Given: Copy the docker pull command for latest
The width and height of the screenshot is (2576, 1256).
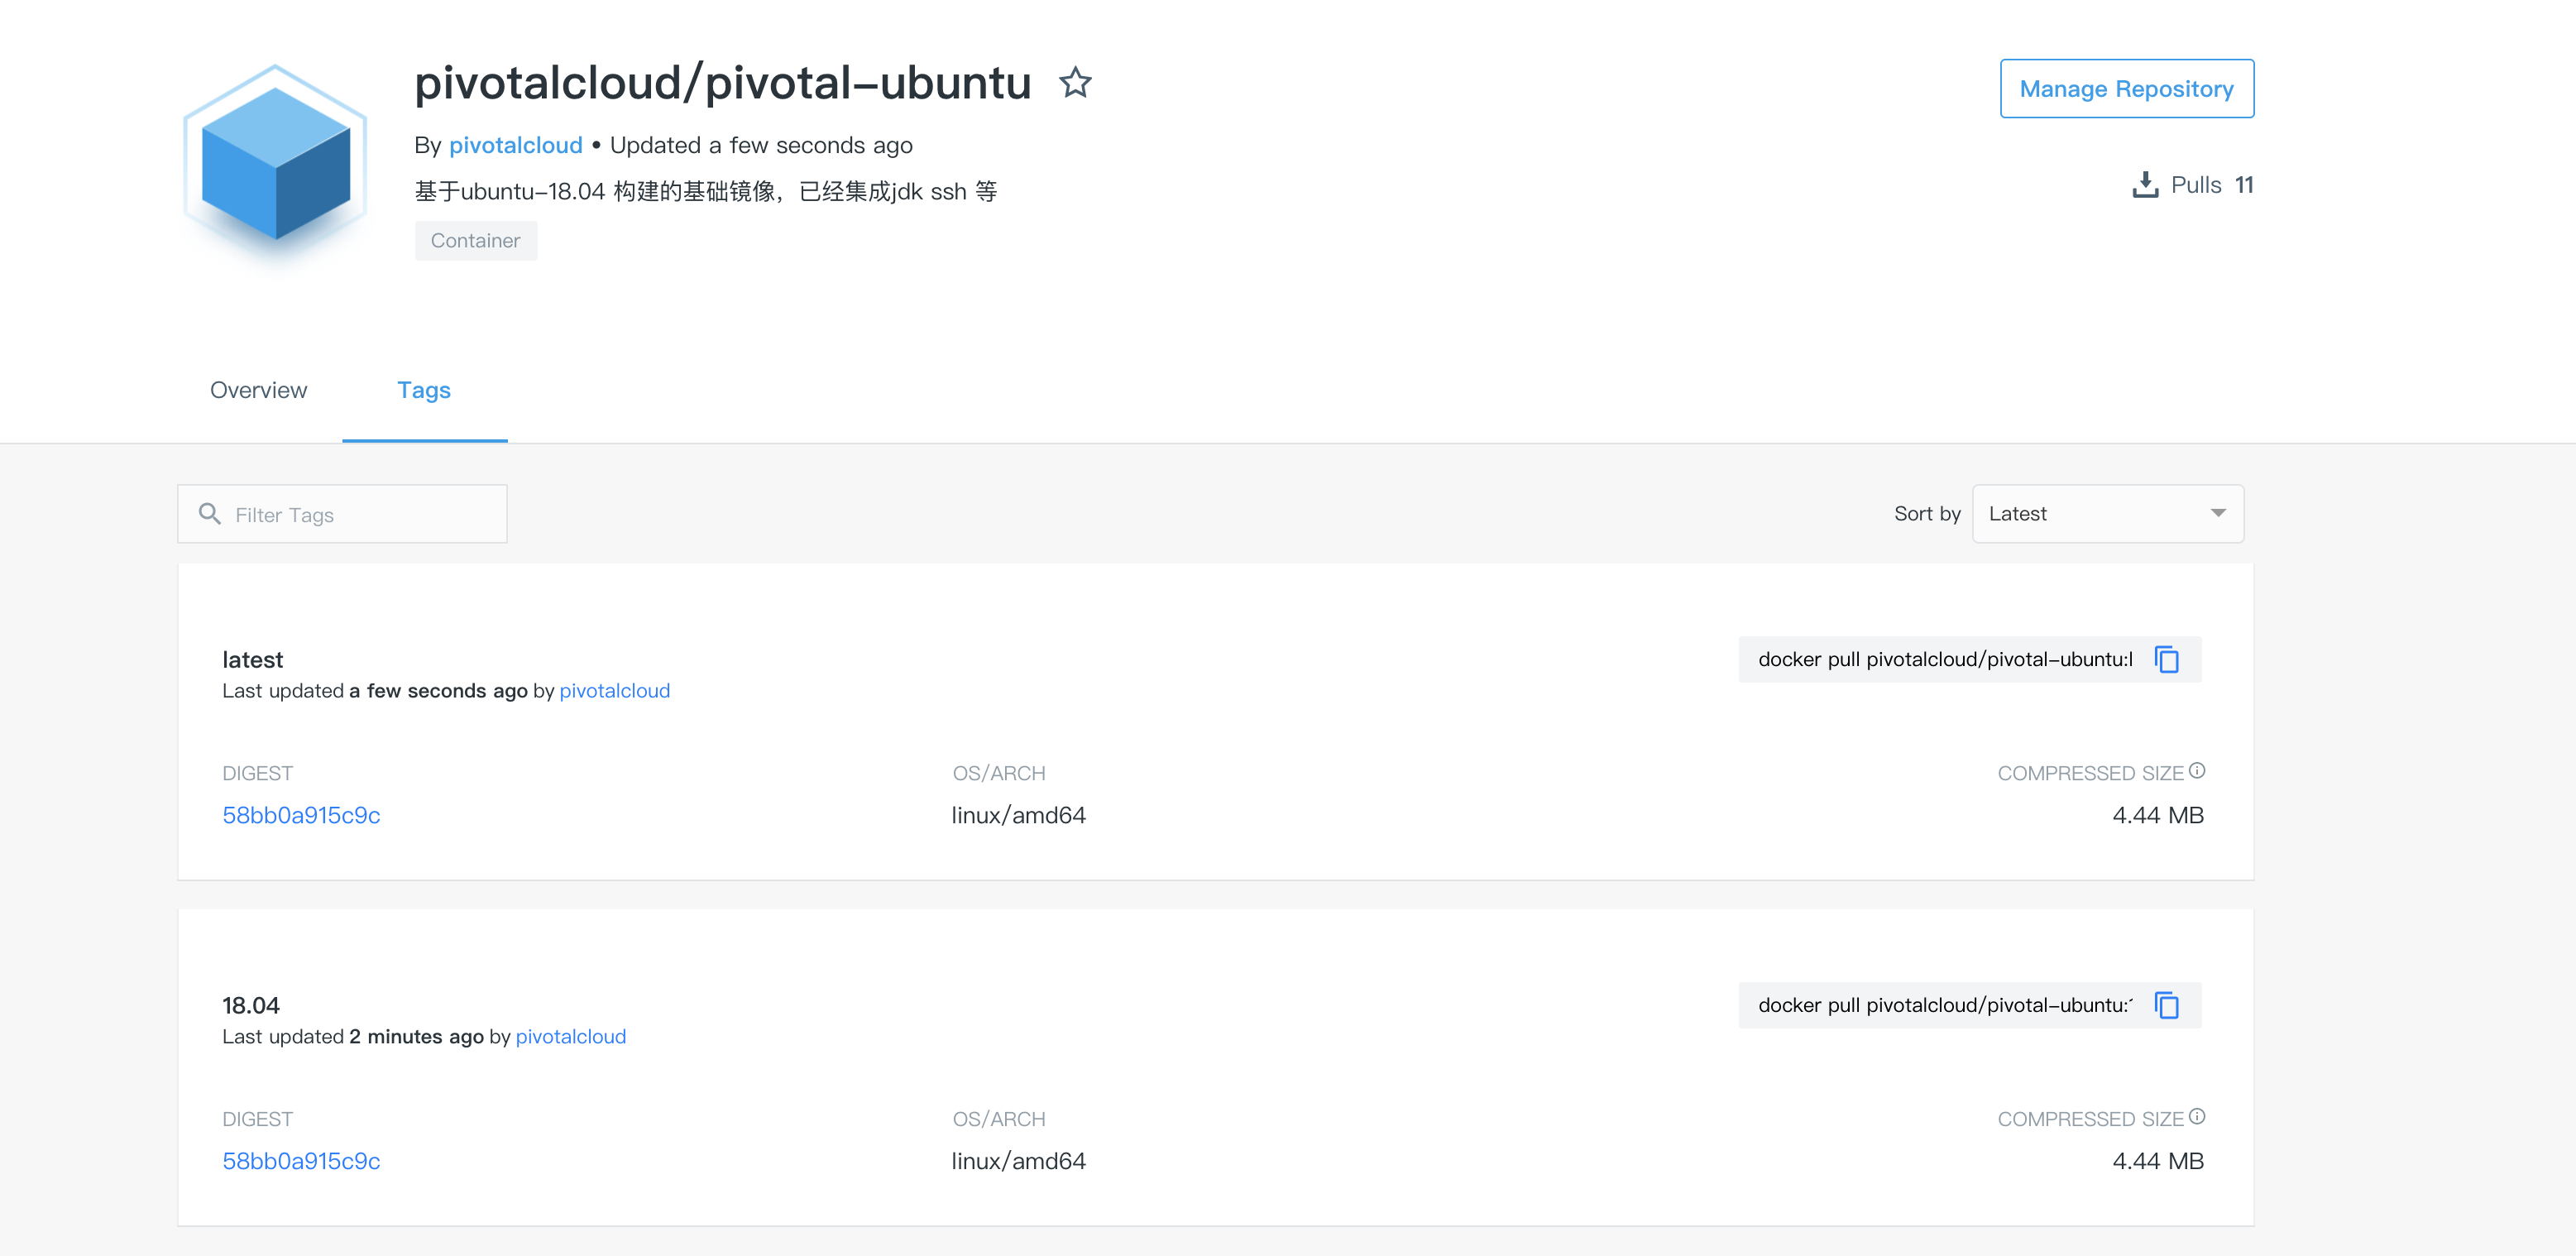Looking at the screenshot, I should (x=2166, y=660).
